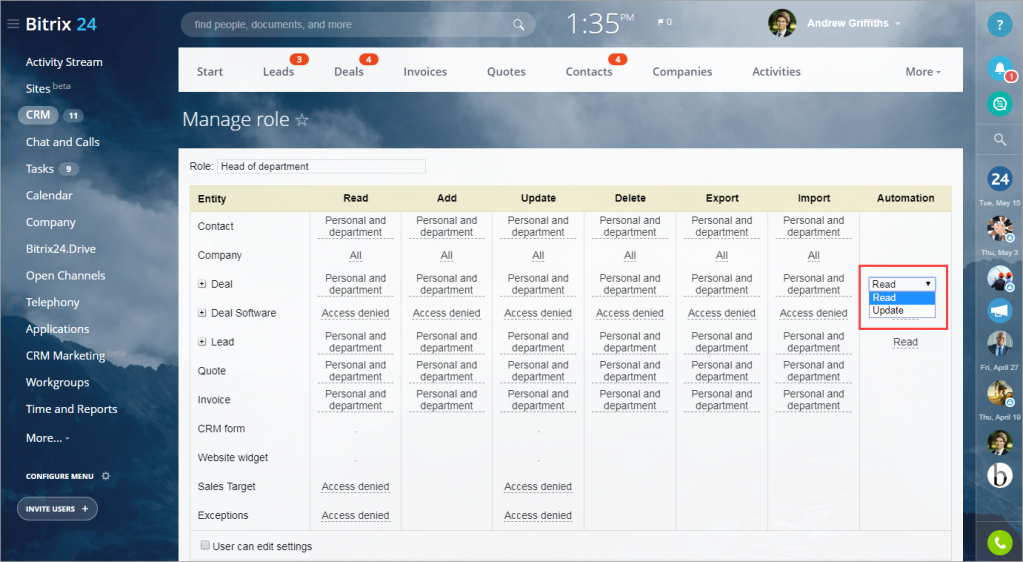Change Company Delete permission All
The height and width of the screenshot is (562, 1023).
pos(630,255)
